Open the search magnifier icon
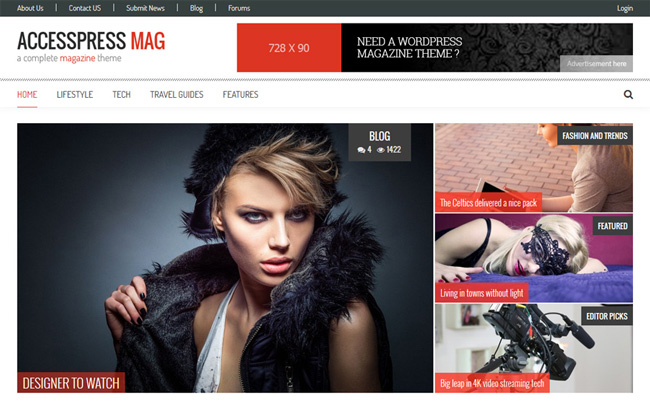This screenshot has height=405, width=650. [x=628, y=95]
